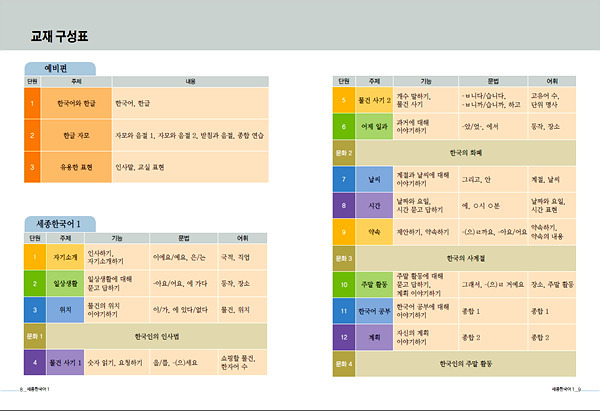Click the grammar cell "-(으)ㄹ까요, -아요/어요"
The width and height of the screenshot is (600, 411).
[x=493, y=232]
